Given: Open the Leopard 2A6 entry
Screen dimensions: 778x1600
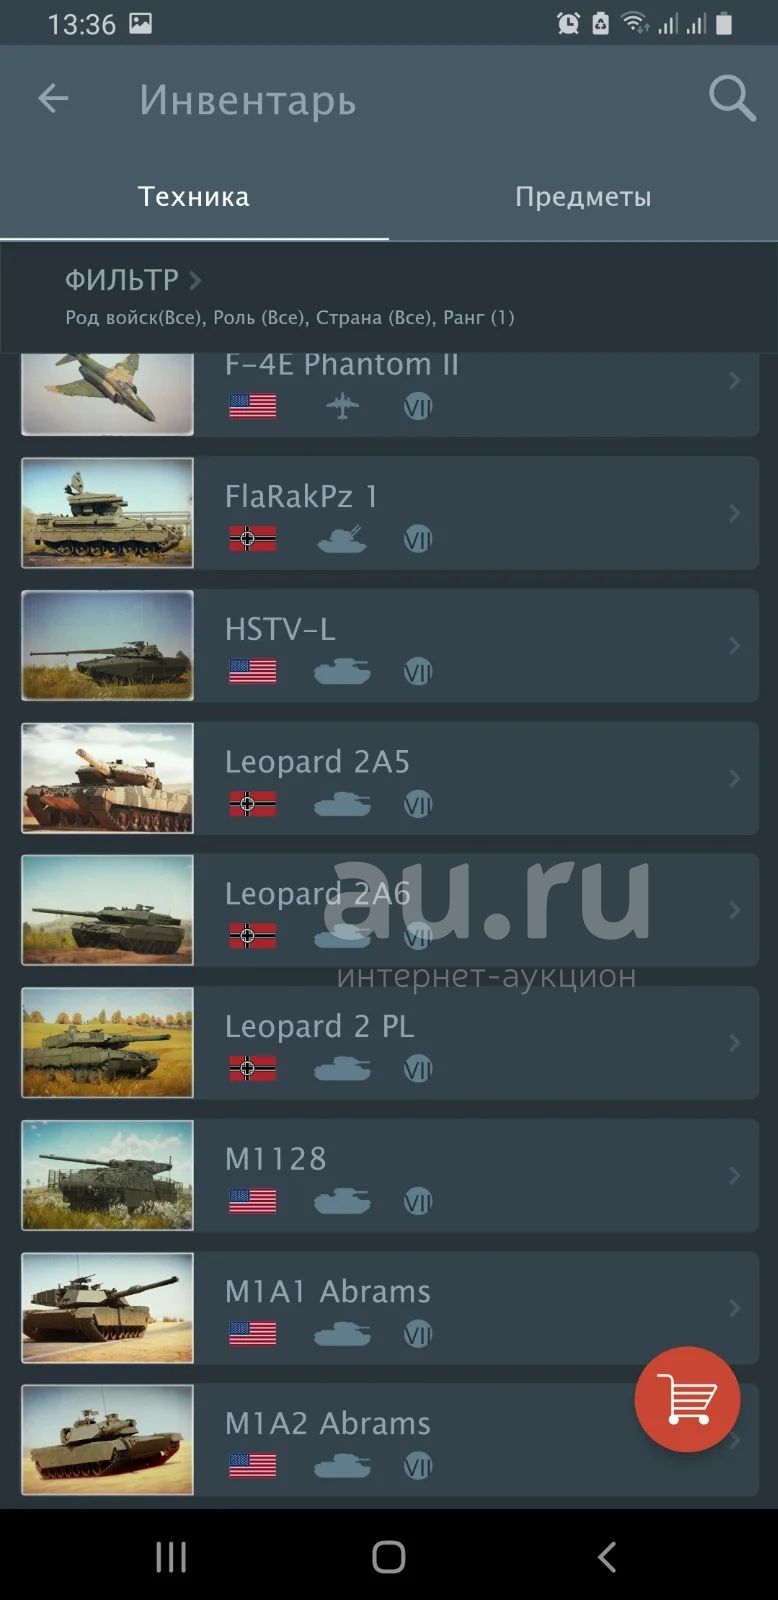Looking at the screenshot, I should point(390,910).
